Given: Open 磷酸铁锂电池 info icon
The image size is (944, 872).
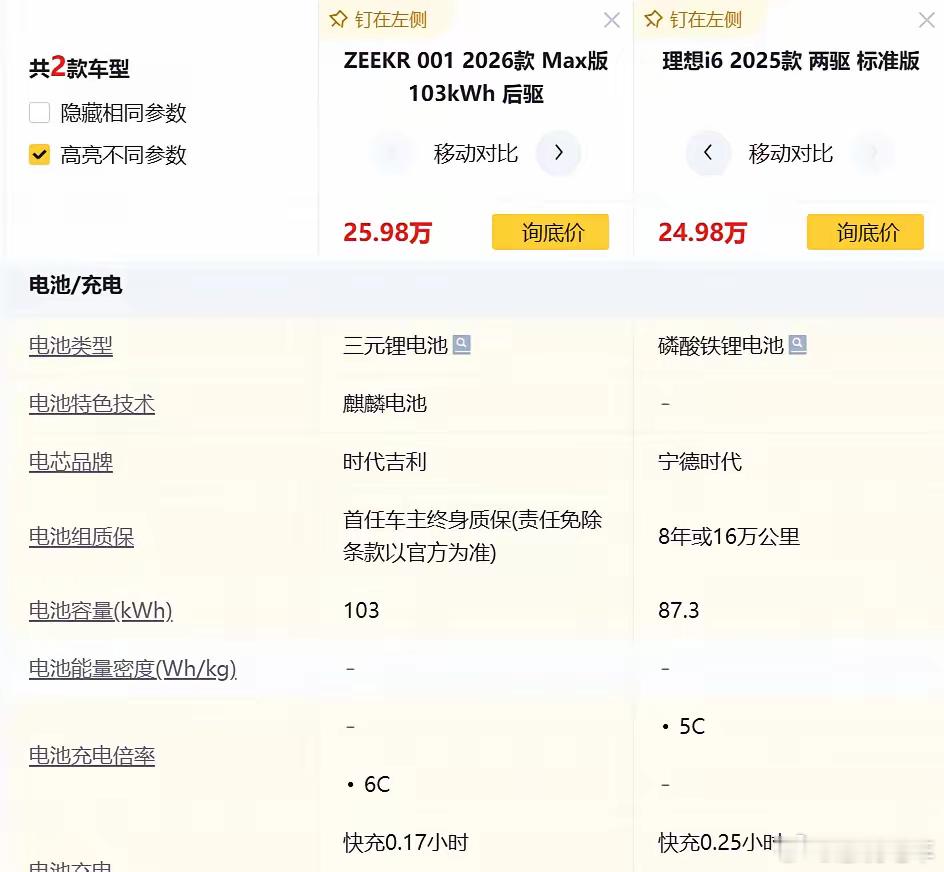Looking at the screenshot, I should coord(797,345).
